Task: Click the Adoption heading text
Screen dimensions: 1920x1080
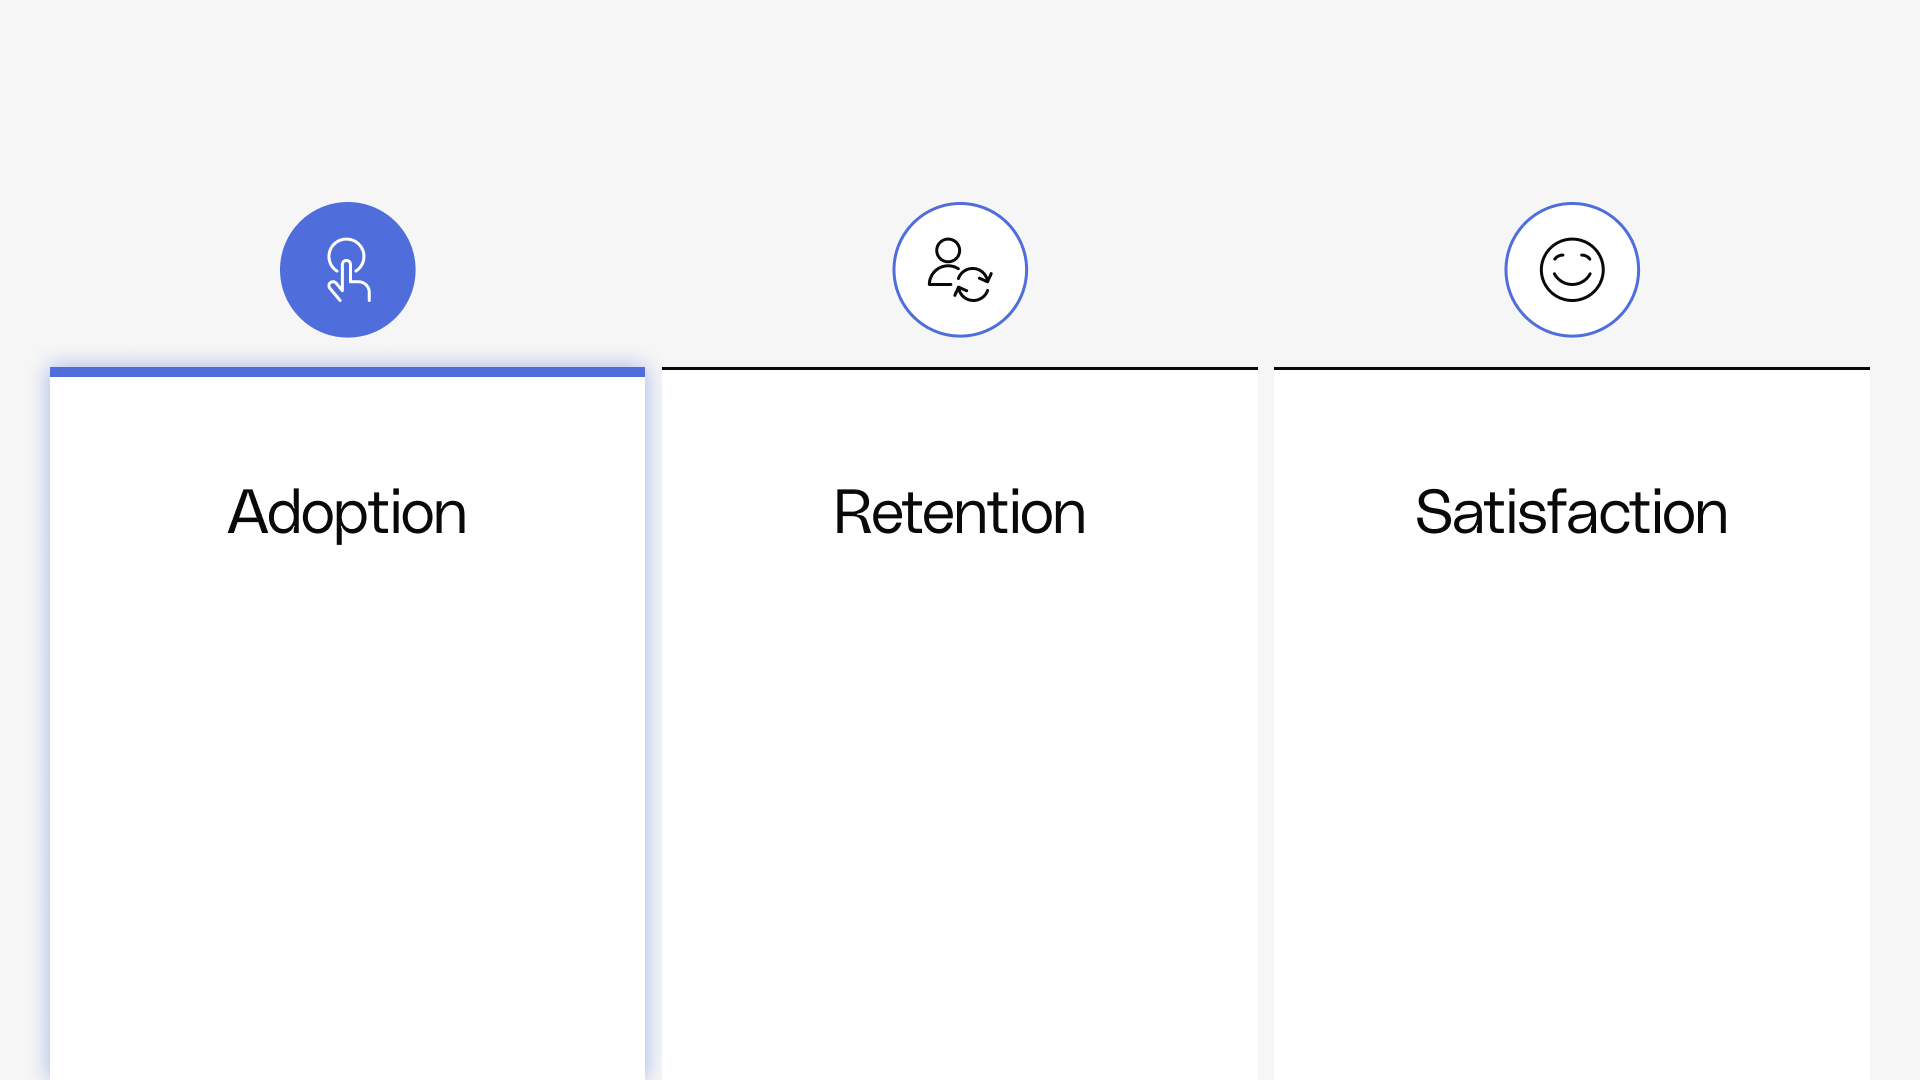Action: click(x=347, y=512)
